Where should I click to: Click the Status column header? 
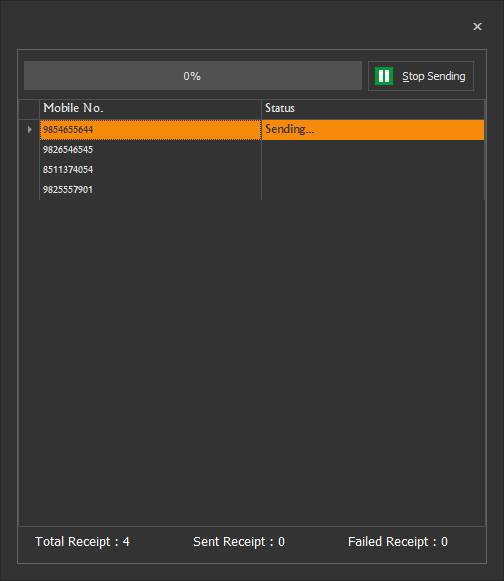point(373,109)
